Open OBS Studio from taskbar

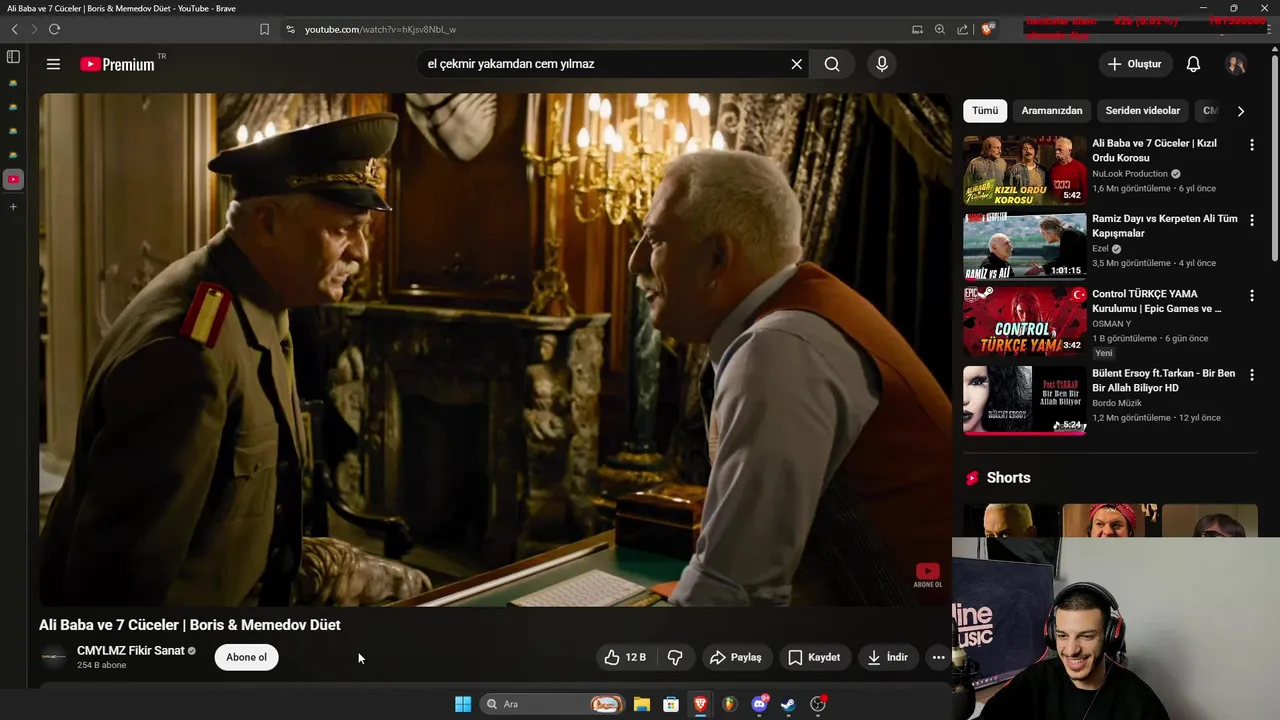tap(818, 704)
